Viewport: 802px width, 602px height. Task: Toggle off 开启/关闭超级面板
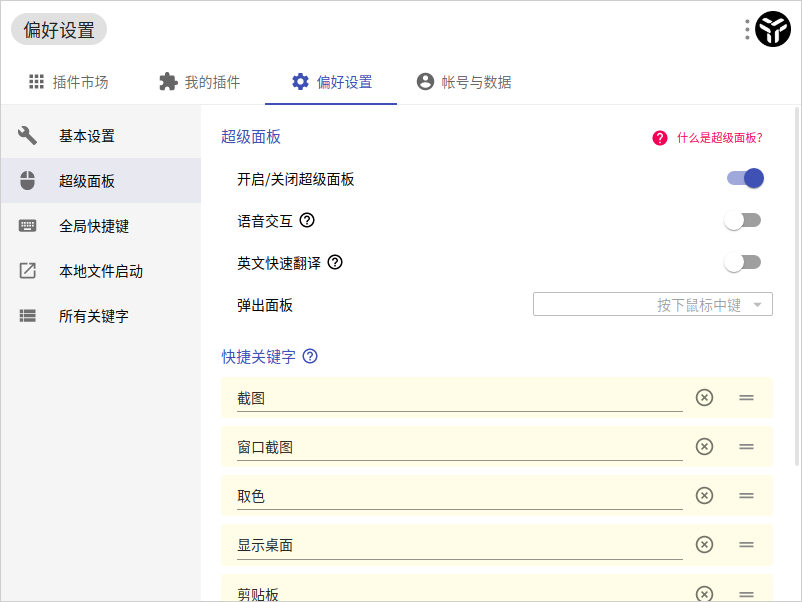pyautogui.click(x=742, y=177)
